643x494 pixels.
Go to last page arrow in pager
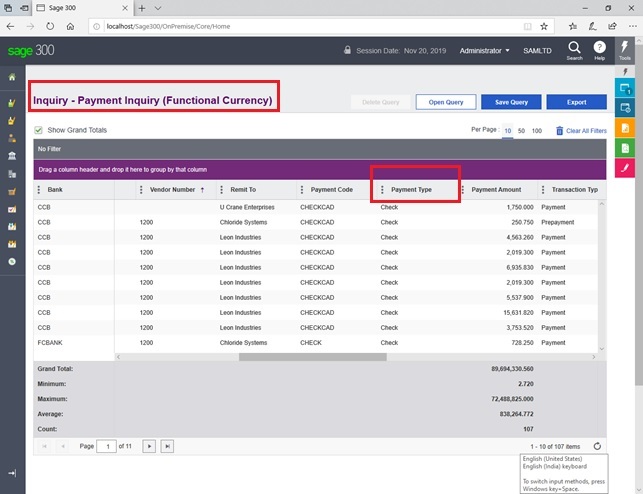pos(167,446)
